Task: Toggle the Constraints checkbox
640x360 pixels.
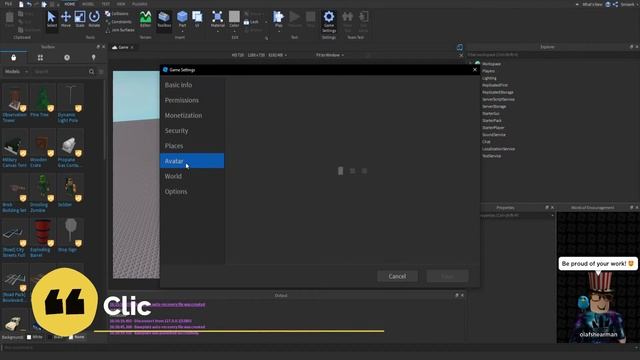Action: 118,22
